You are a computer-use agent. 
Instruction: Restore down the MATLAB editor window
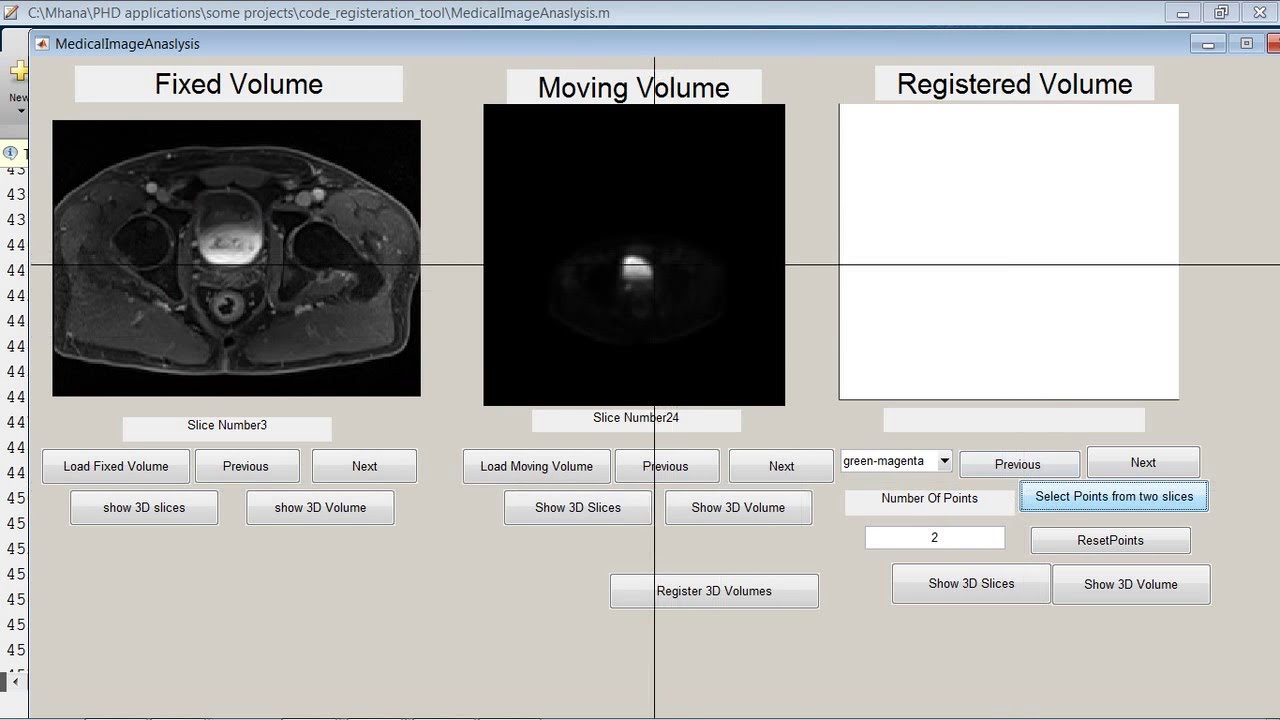(1221, 13)
